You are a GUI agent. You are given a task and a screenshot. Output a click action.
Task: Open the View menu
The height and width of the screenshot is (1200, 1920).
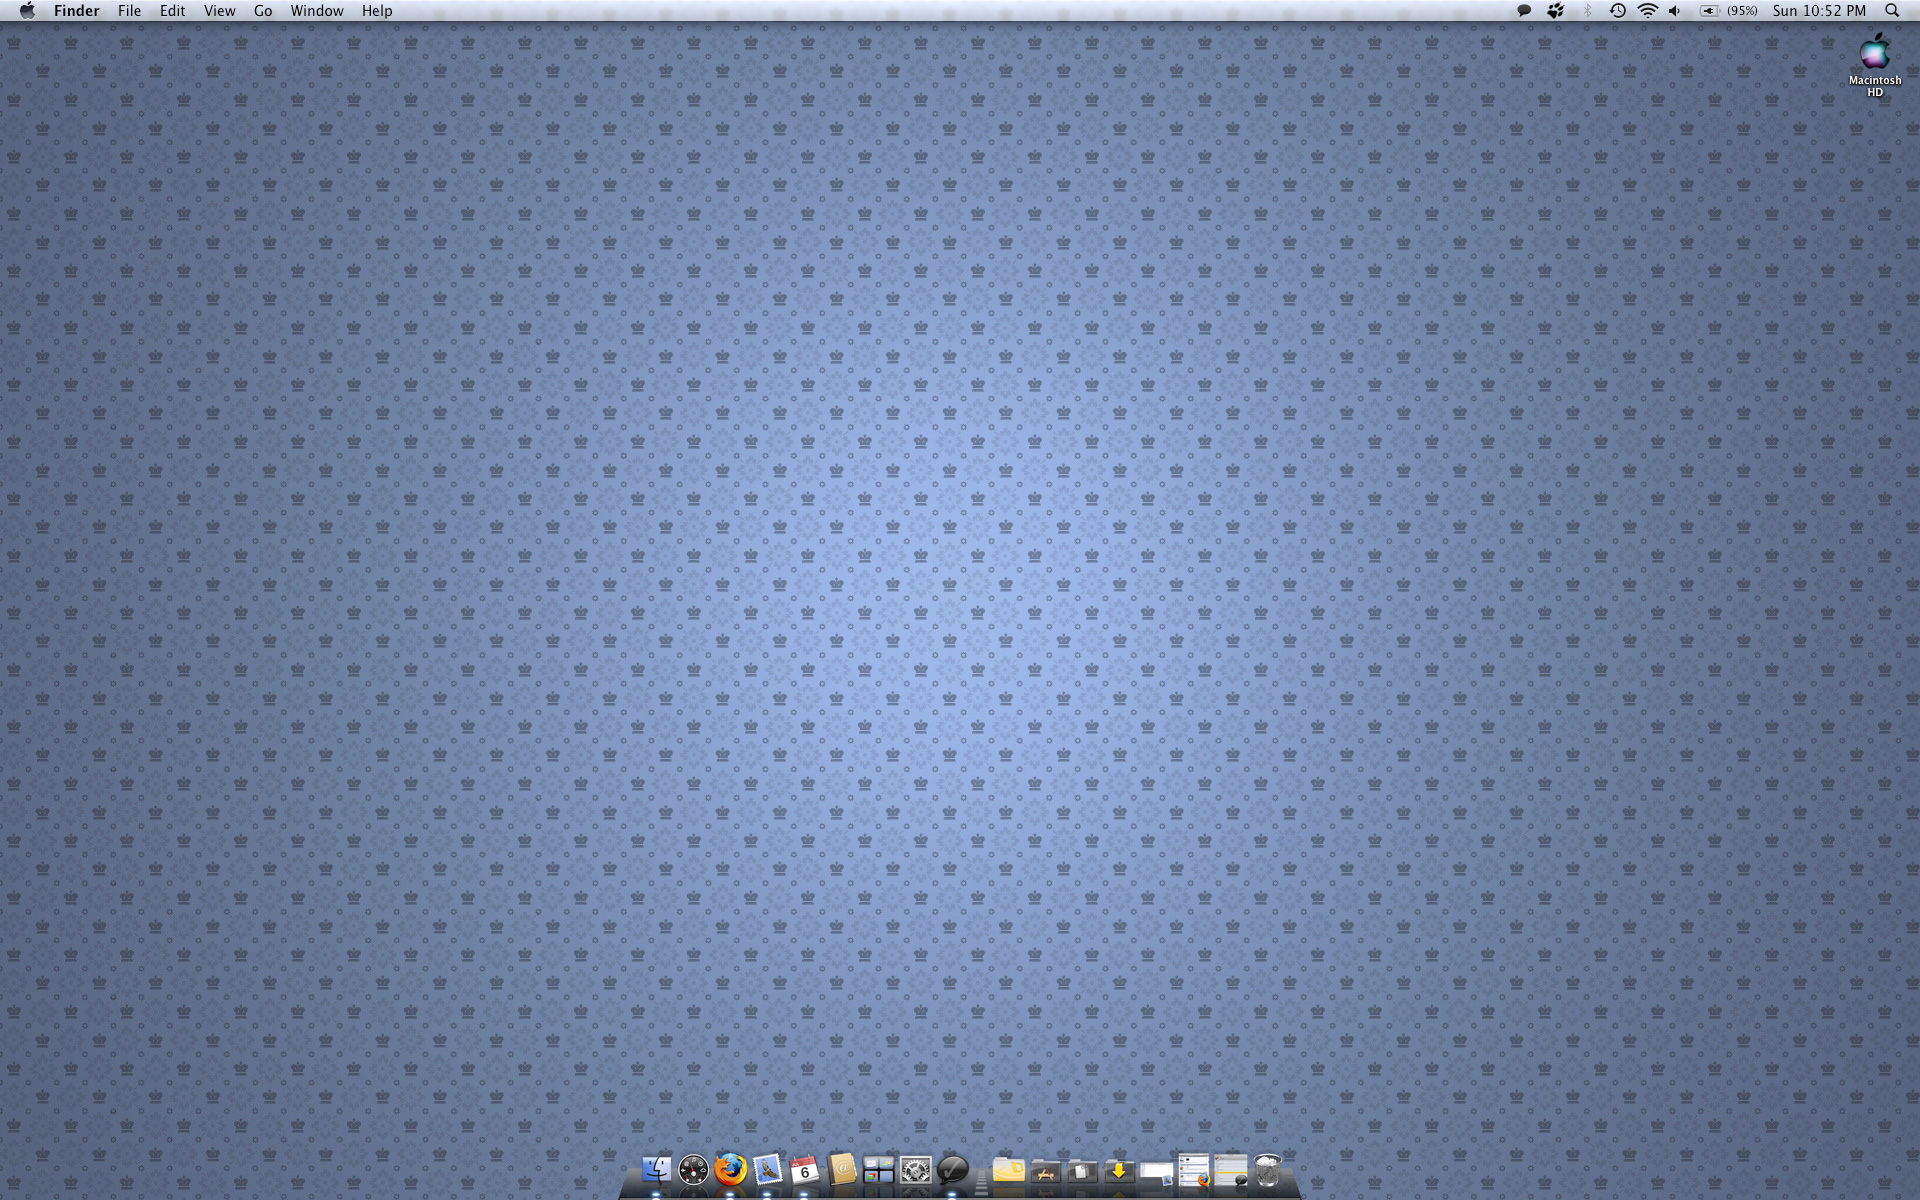click(219, 11)
